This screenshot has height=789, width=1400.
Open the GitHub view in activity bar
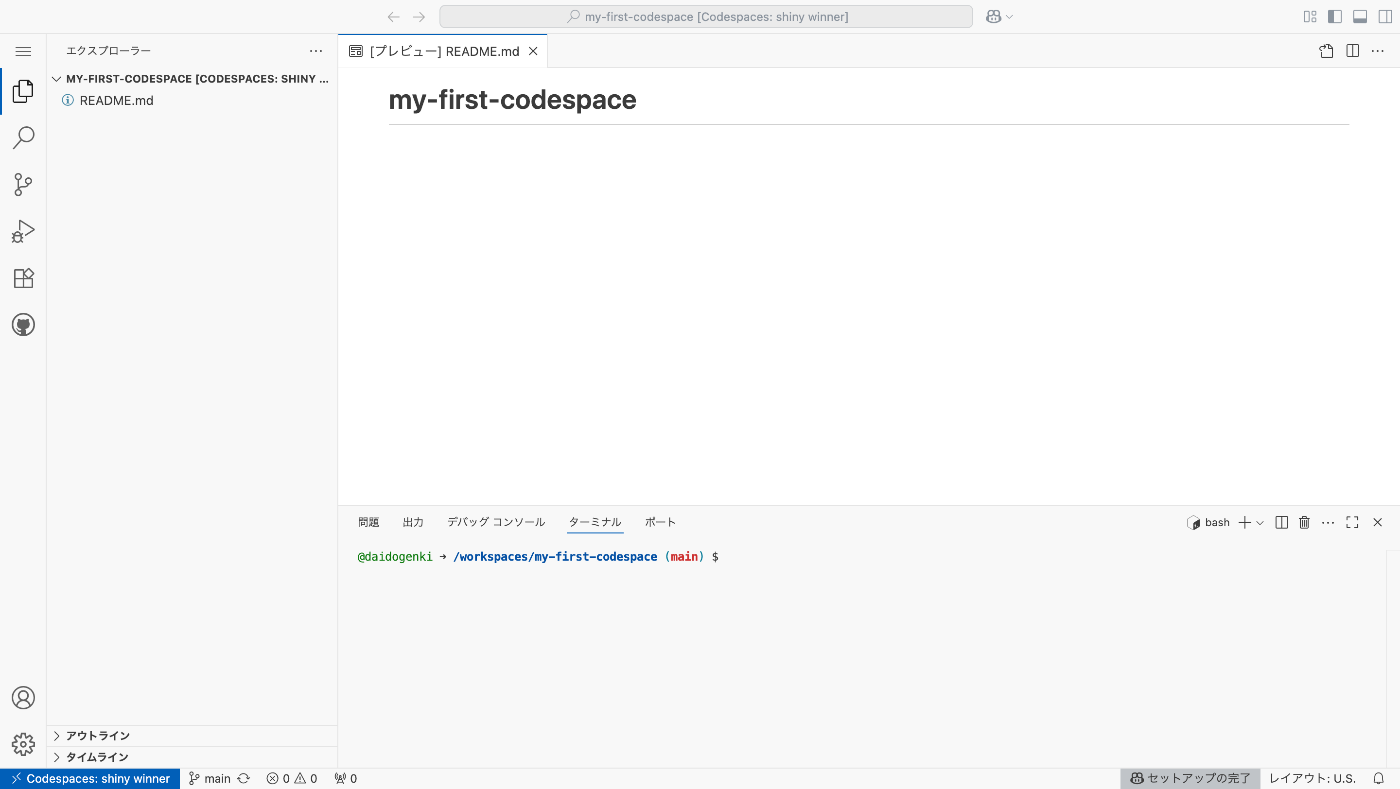click(23, 325)
